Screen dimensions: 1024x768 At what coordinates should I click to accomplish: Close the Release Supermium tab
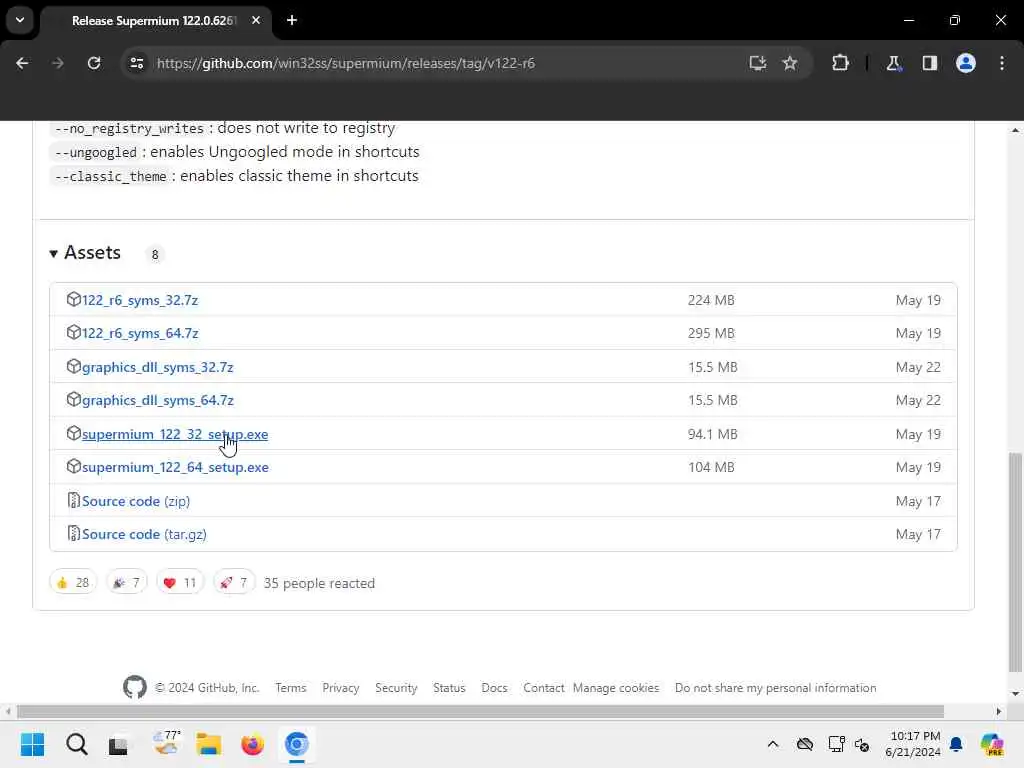256,20
